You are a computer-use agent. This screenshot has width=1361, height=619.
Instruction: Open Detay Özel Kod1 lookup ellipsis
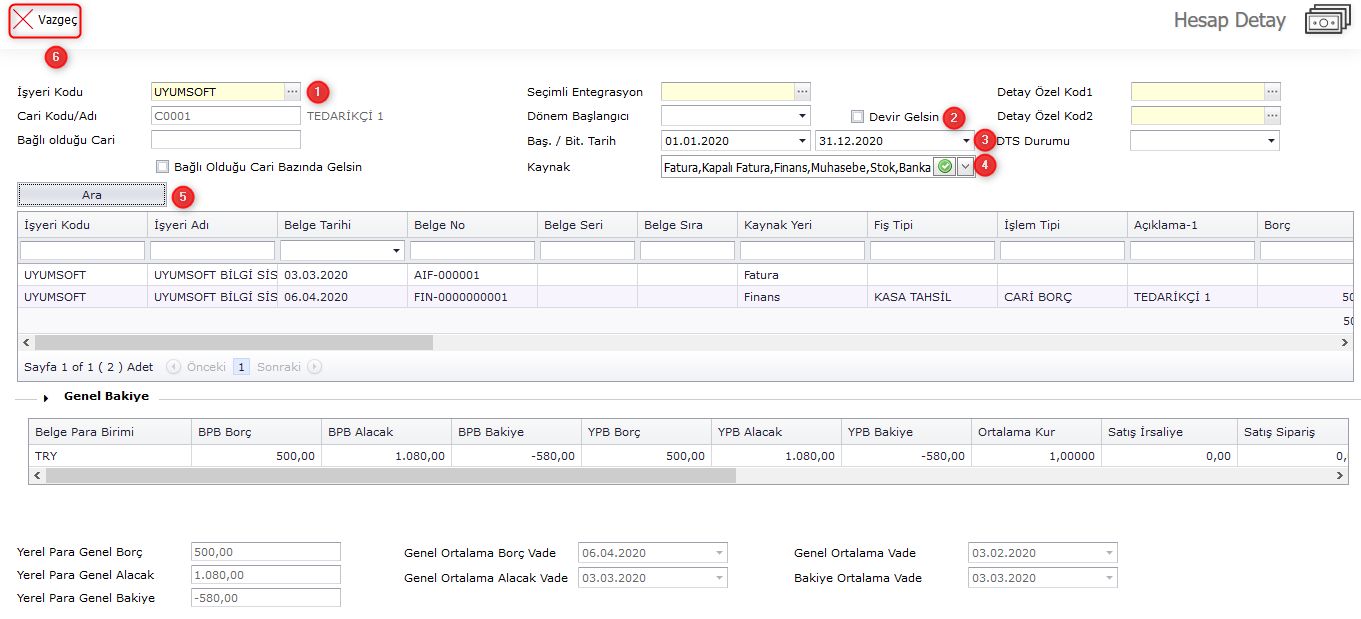[1272, 92]
